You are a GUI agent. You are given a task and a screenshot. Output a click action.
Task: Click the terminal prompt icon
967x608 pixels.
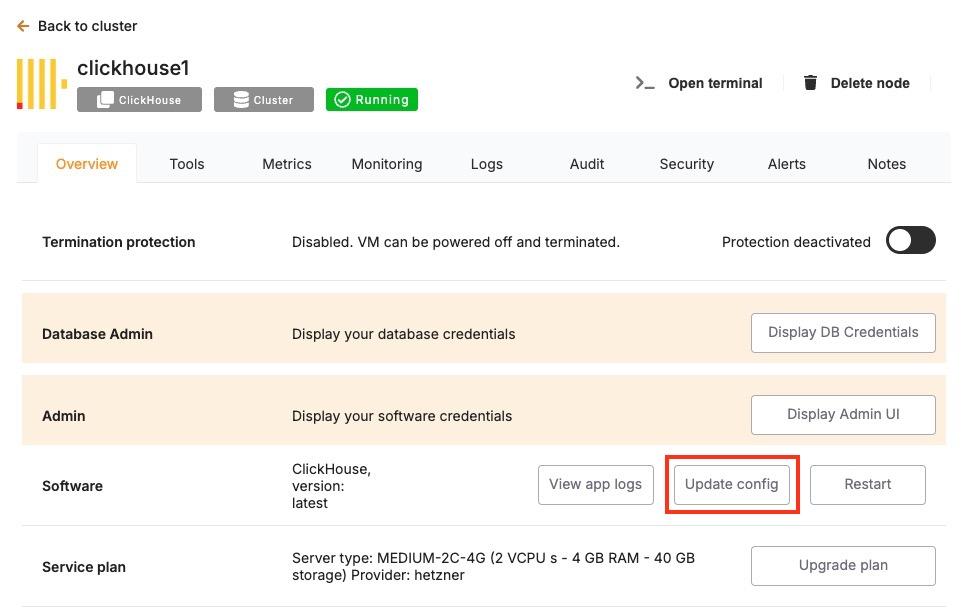tap(645, 83)
